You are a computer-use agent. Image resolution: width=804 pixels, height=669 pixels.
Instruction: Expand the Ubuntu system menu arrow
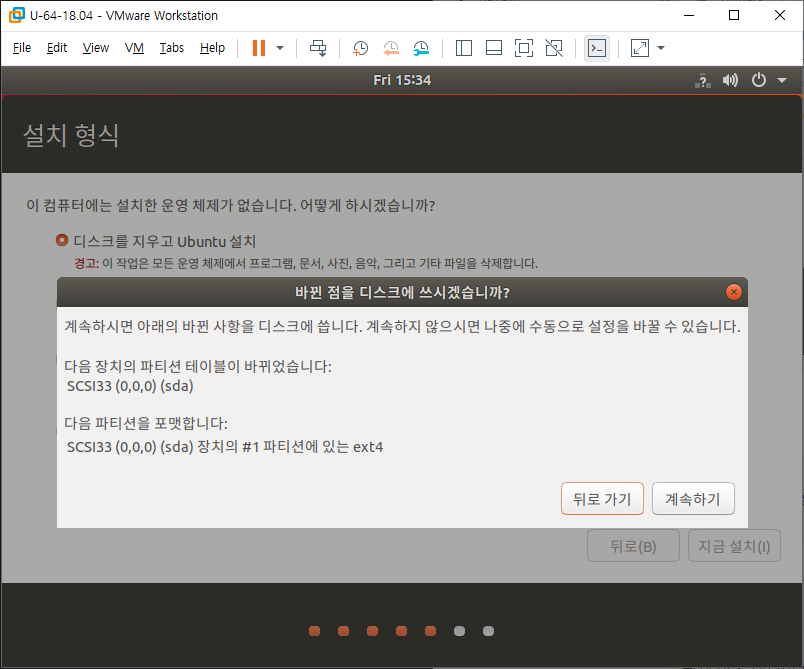click(782, 80)
